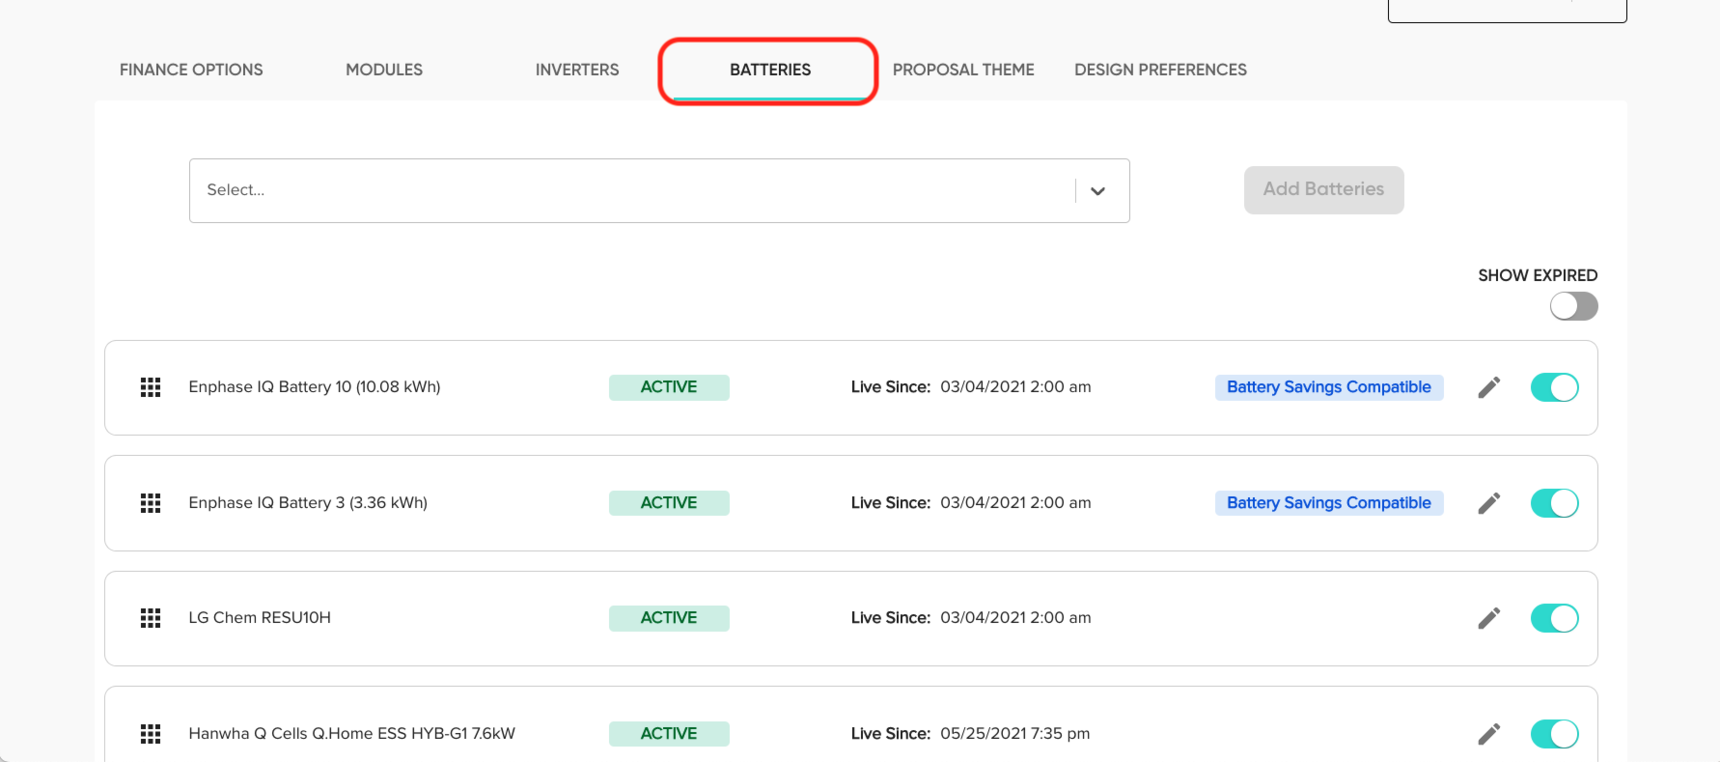Click drag handle for Hanwha Q Cells row

click(150, 734)
